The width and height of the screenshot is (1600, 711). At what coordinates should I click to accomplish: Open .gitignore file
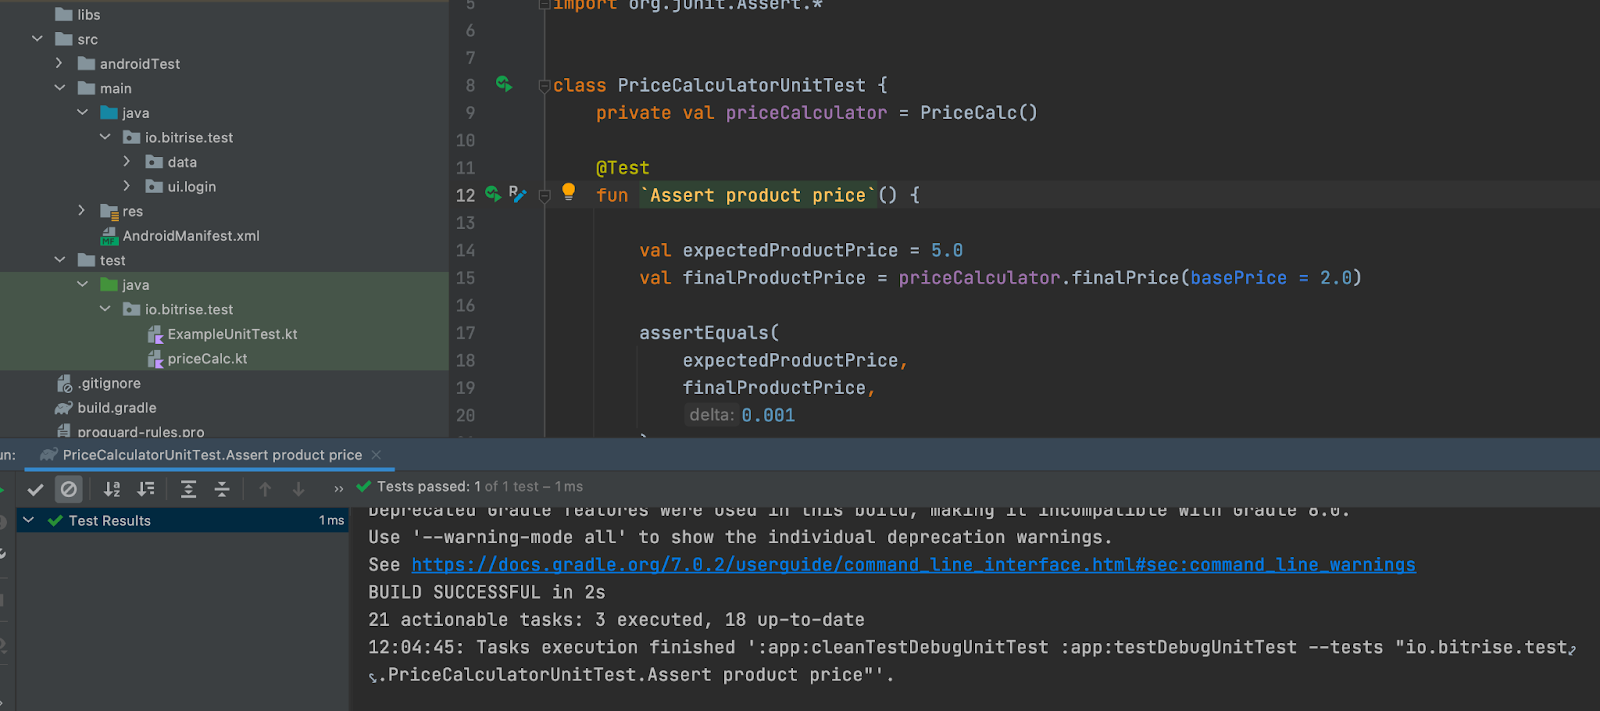tap(110, 383)
